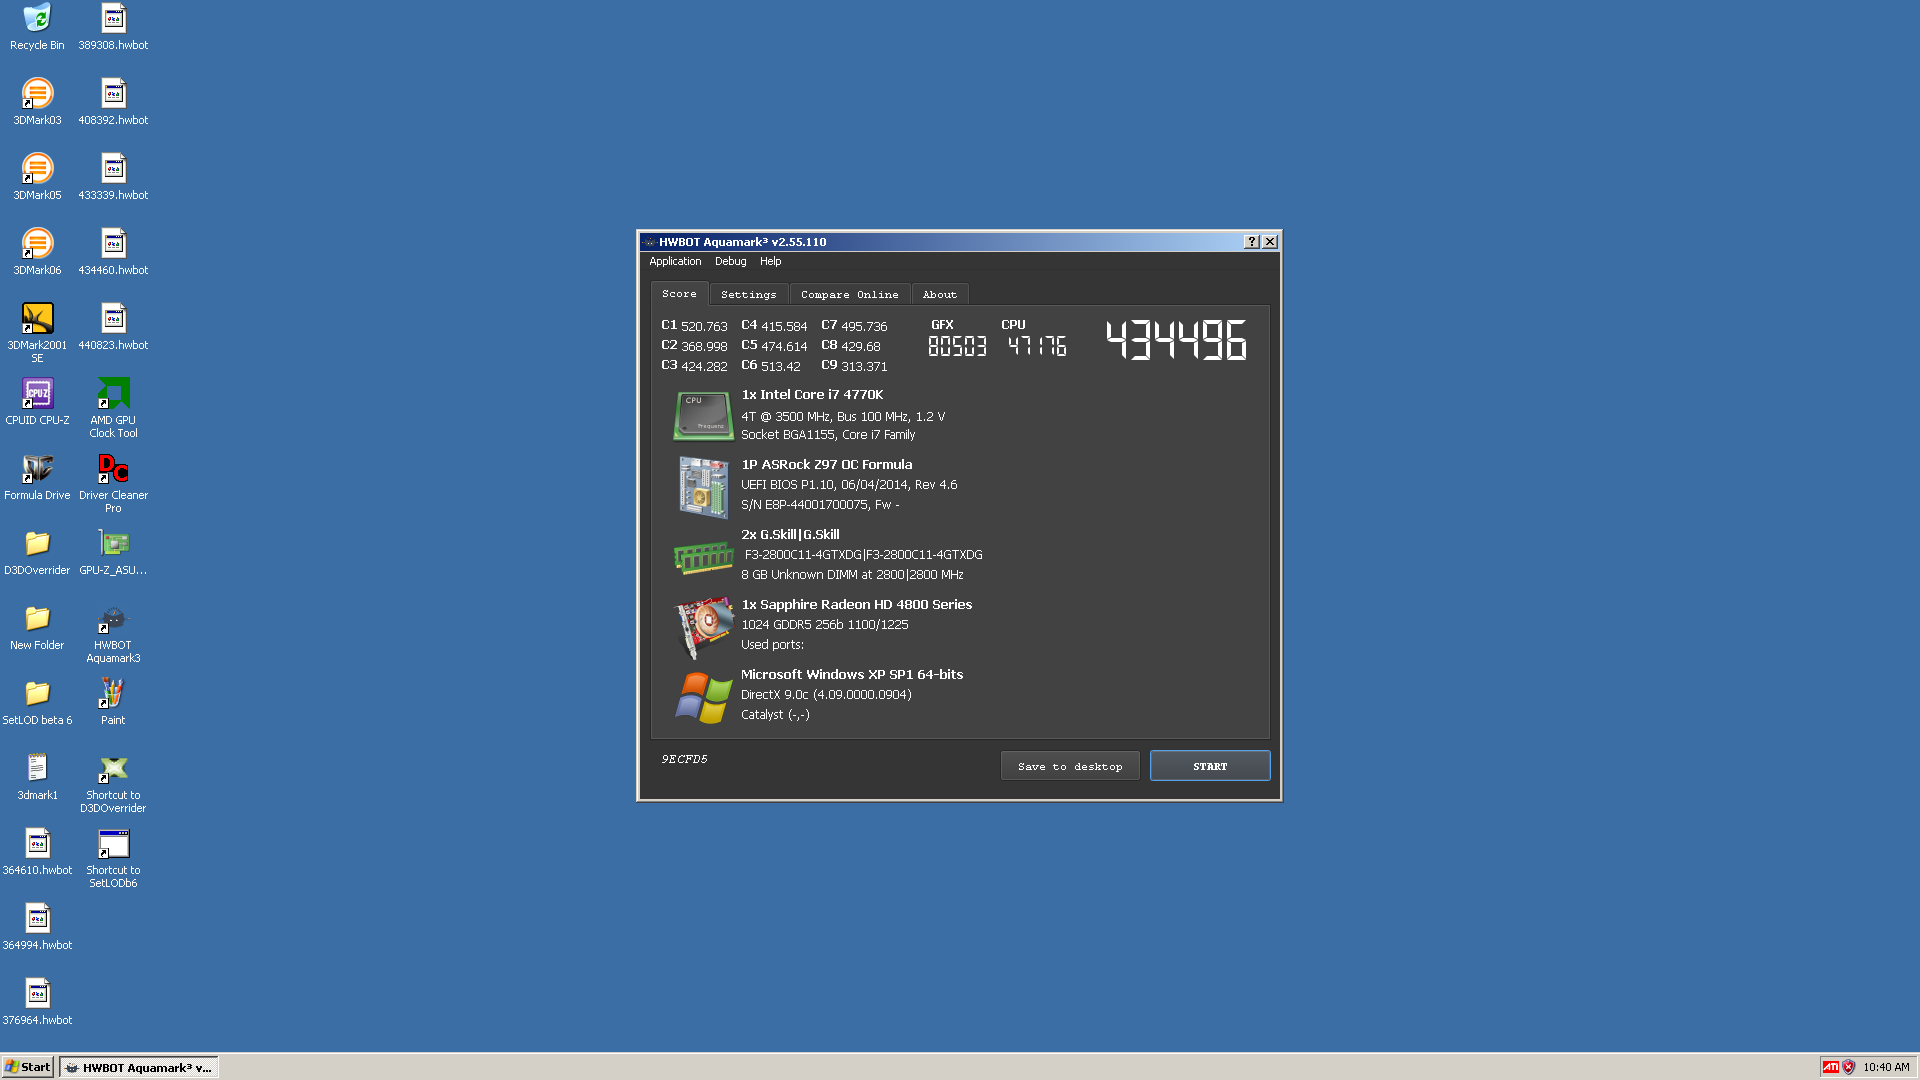Select the 440823.hwbot file icon
The height and width of the screenshot is (1080, 1920).
coord(113,327)
